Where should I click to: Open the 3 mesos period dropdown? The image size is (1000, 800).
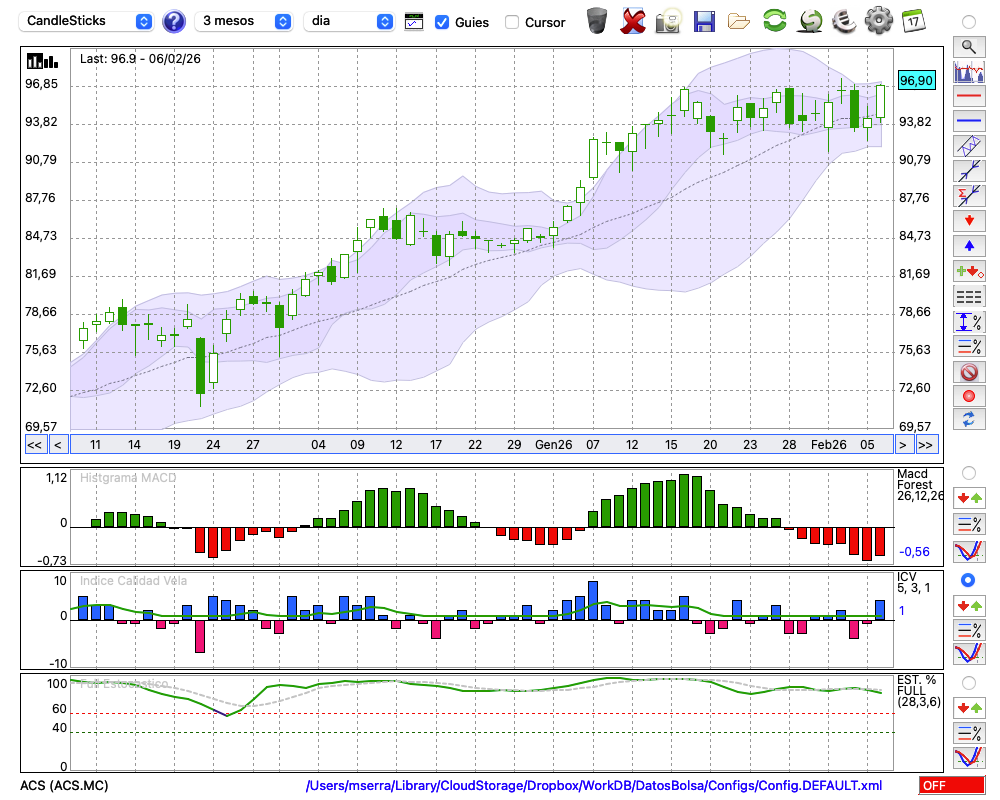[x=243, y=21]
